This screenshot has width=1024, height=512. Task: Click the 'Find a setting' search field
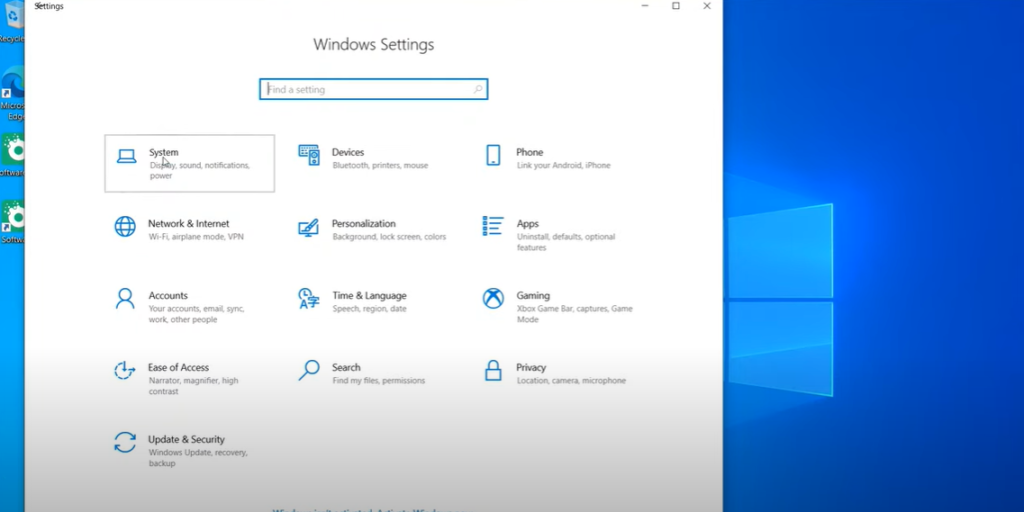(x=374, y=89)
